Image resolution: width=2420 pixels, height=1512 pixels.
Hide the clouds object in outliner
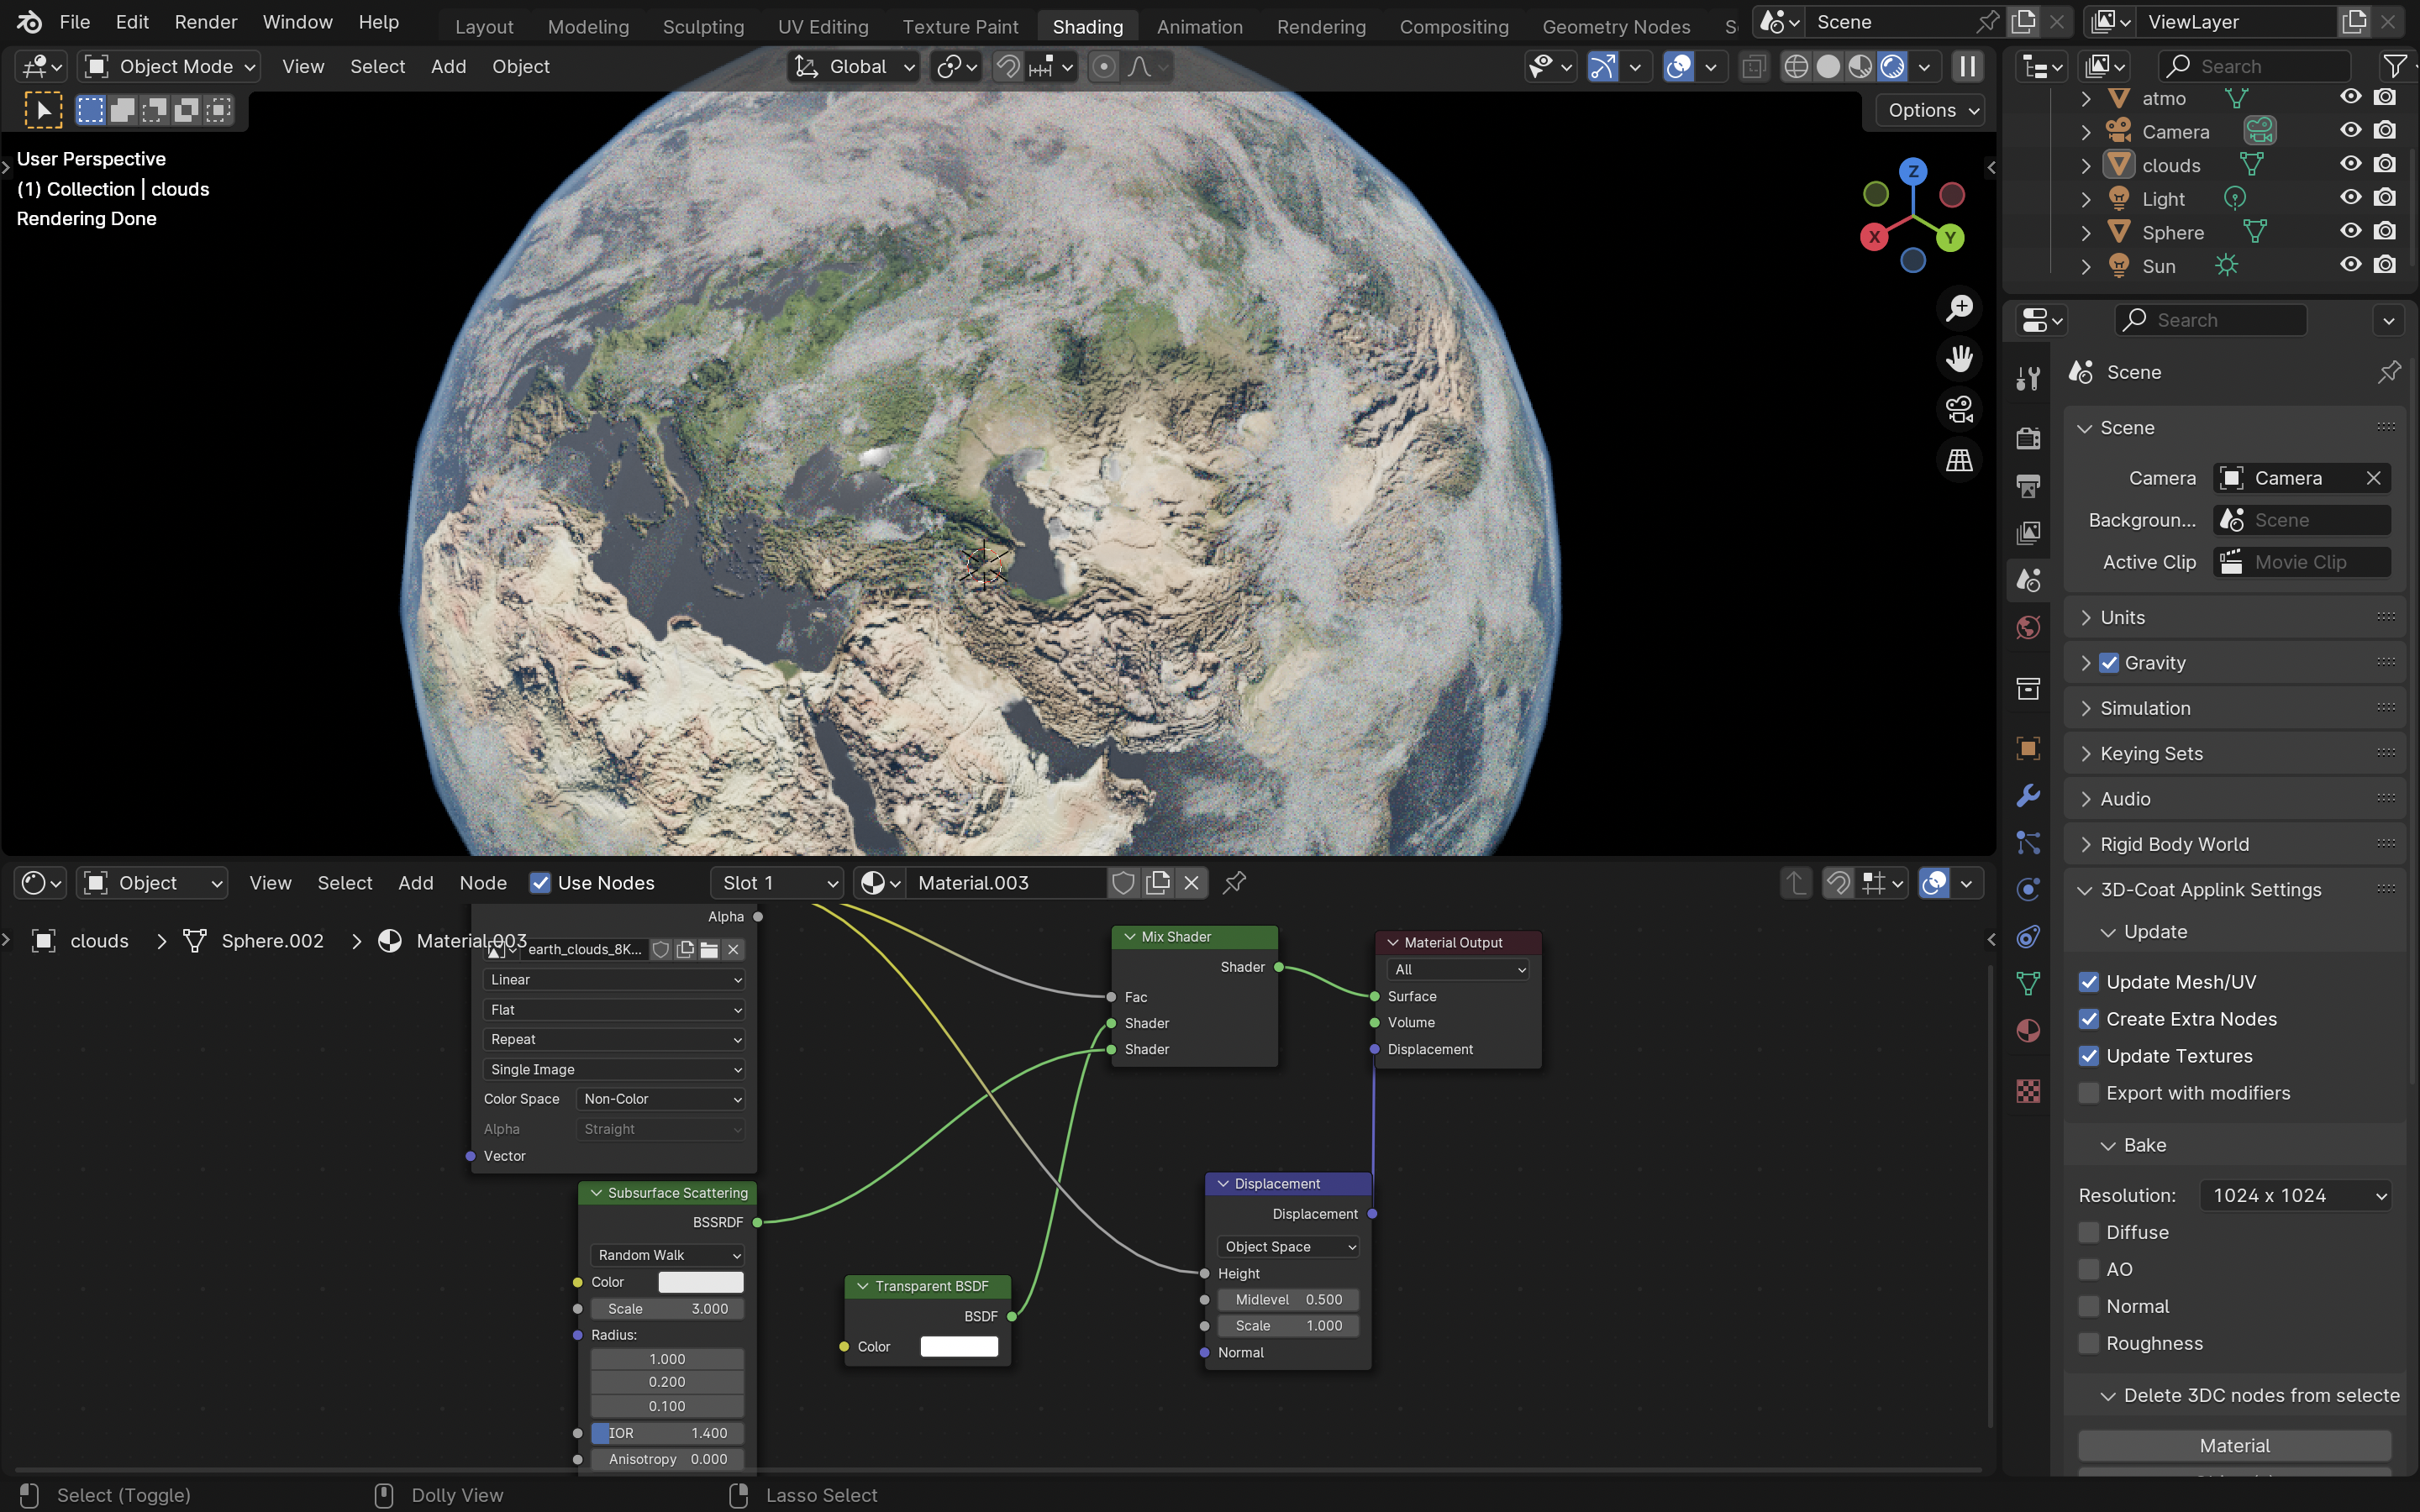[x=2351, y=164]
